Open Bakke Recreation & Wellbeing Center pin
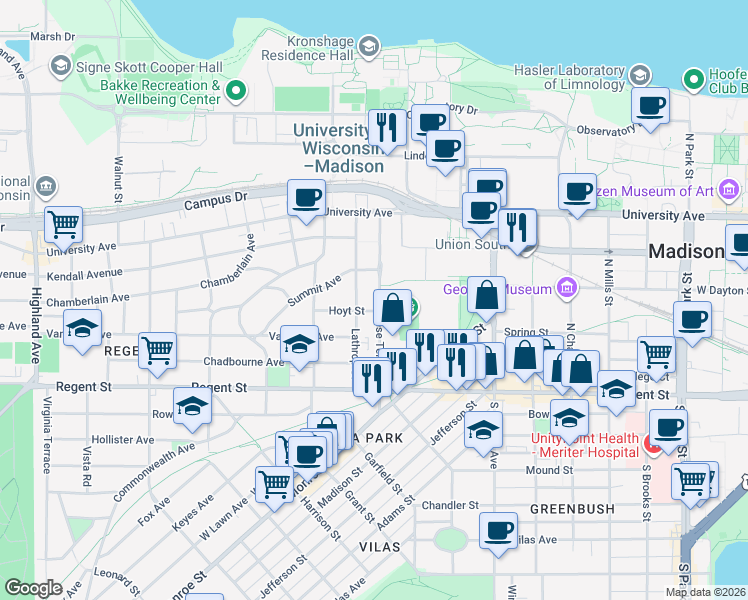Image resolution: width=748 pixels, height=600 pixels. [x=236, y=90]
